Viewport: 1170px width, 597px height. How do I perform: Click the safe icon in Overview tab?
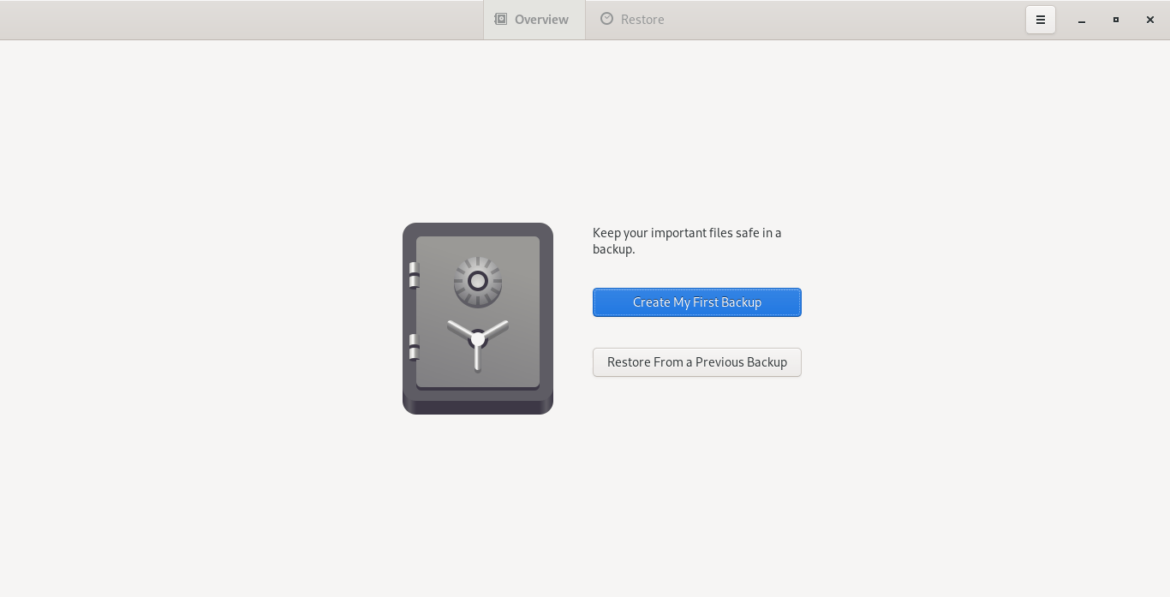point(501,19)
